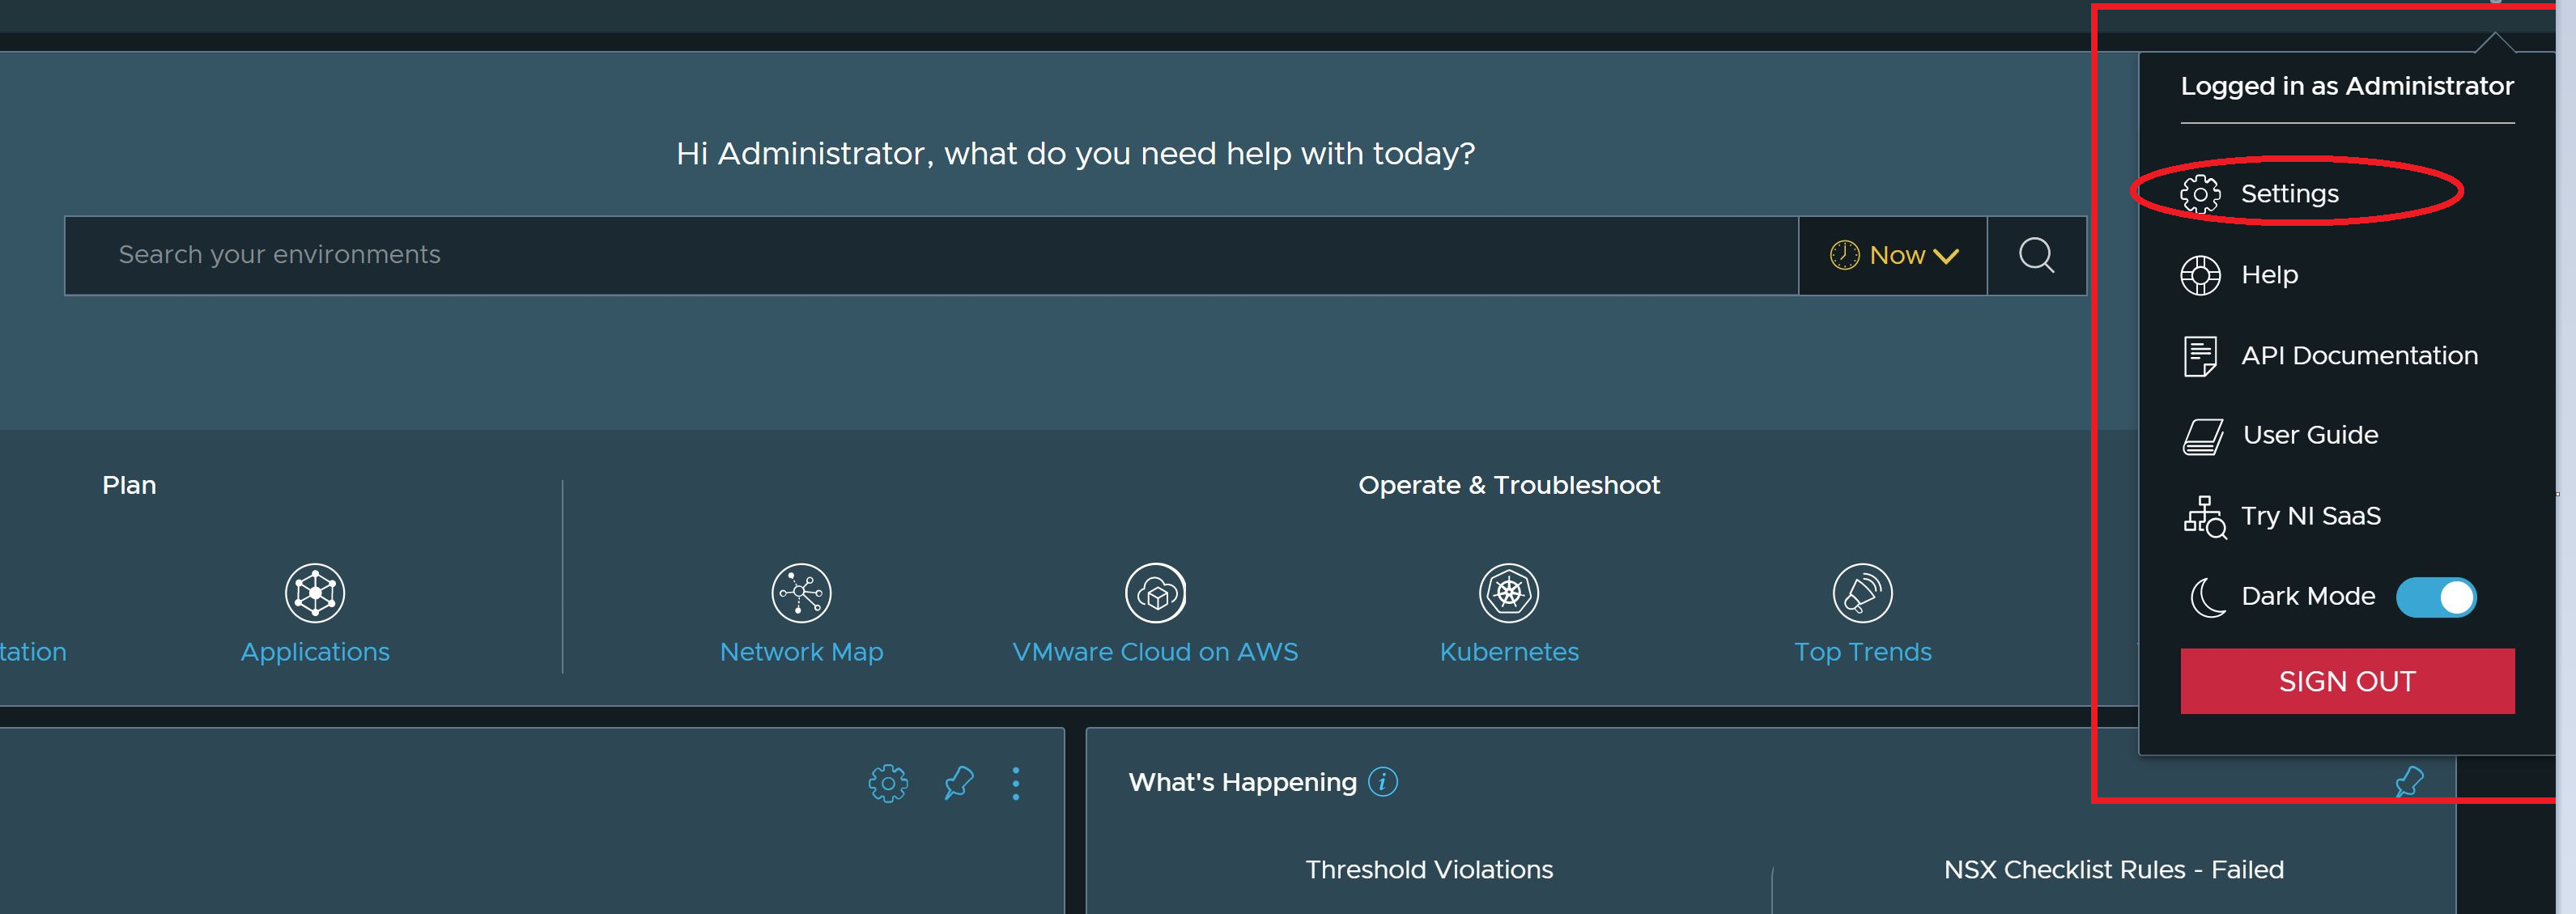Screen dimensions: 2576x914
Task: Click the widget gear settings icon
Action: pos(887,783)
